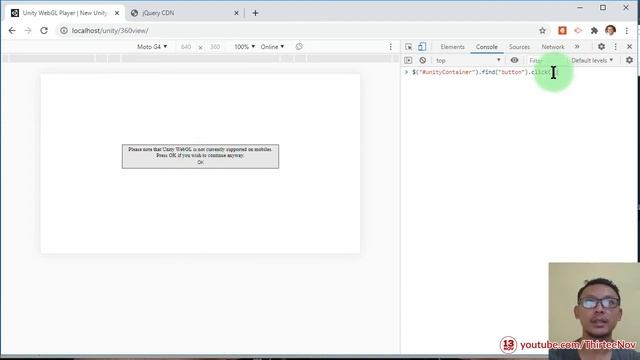Edit the viewport width 640 field
Image resolution: width=640 pixels, height=360 pixels.
click(186, 47)
